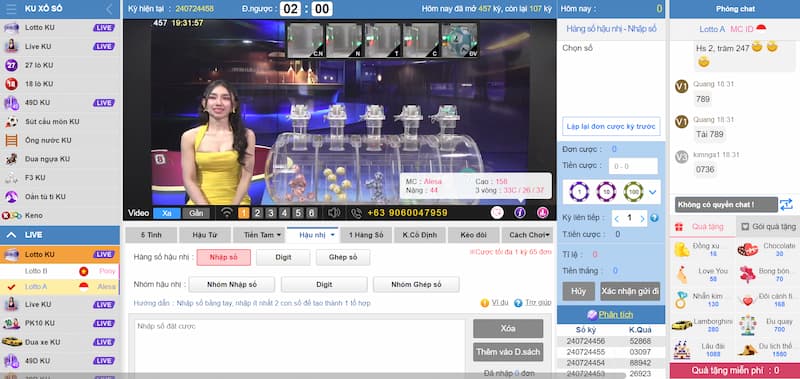Select video line 5
Viewport: 800px width, 379px height.
click(x=298, y=213)
